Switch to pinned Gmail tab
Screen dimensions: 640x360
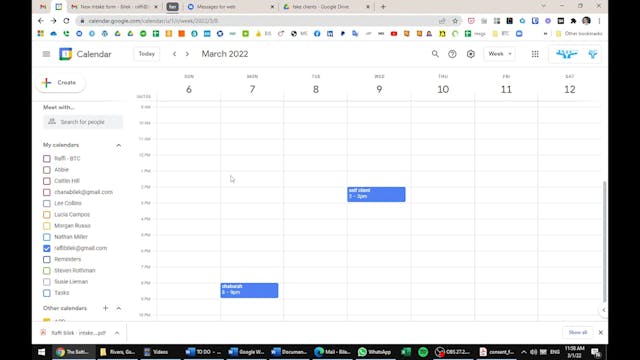tap(43, 7)
